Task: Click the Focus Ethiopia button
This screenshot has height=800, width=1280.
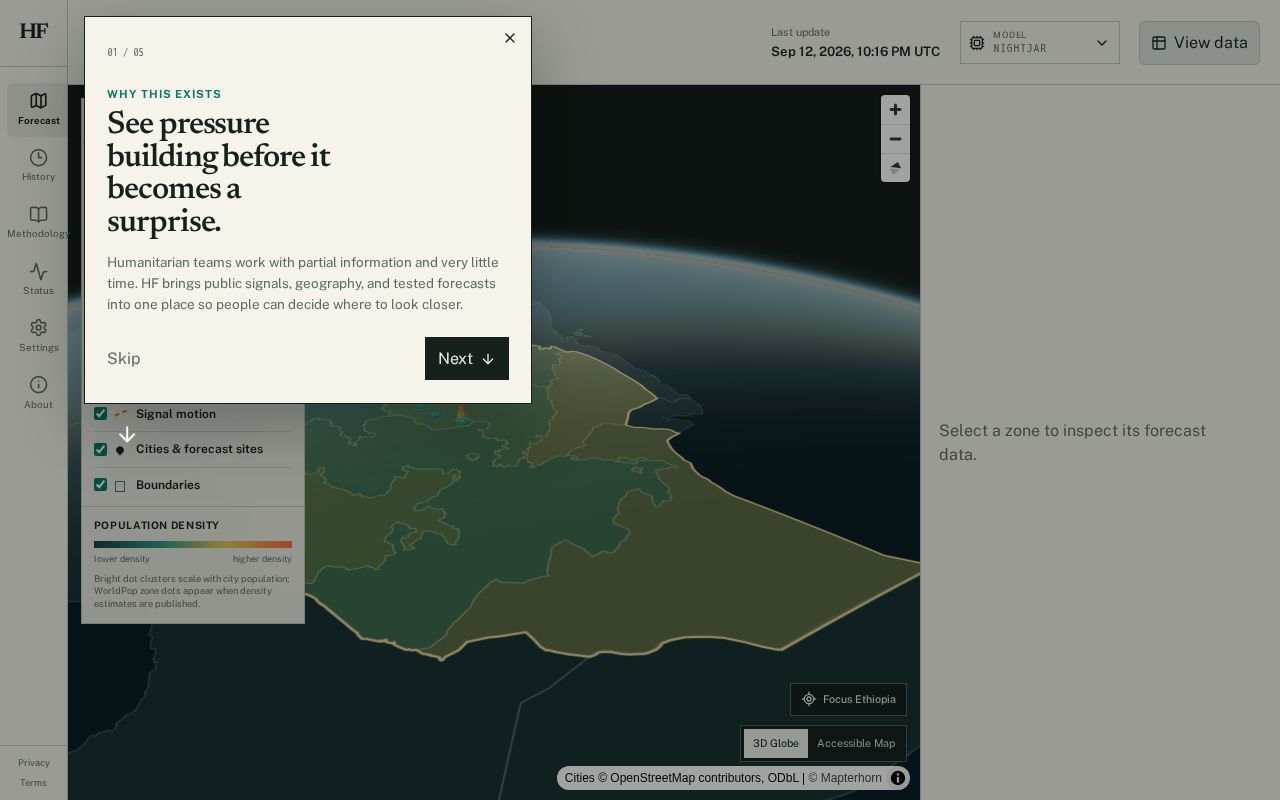Action: [x=848, y=699]
